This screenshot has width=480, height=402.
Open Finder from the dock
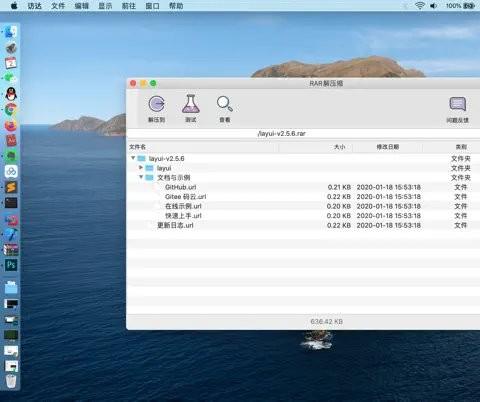pos(11,32)
